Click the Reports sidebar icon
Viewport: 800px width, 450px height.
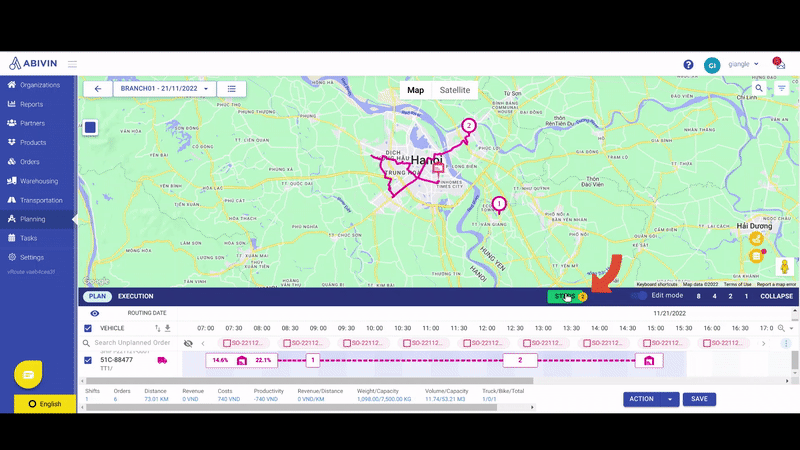pos(12,104)
